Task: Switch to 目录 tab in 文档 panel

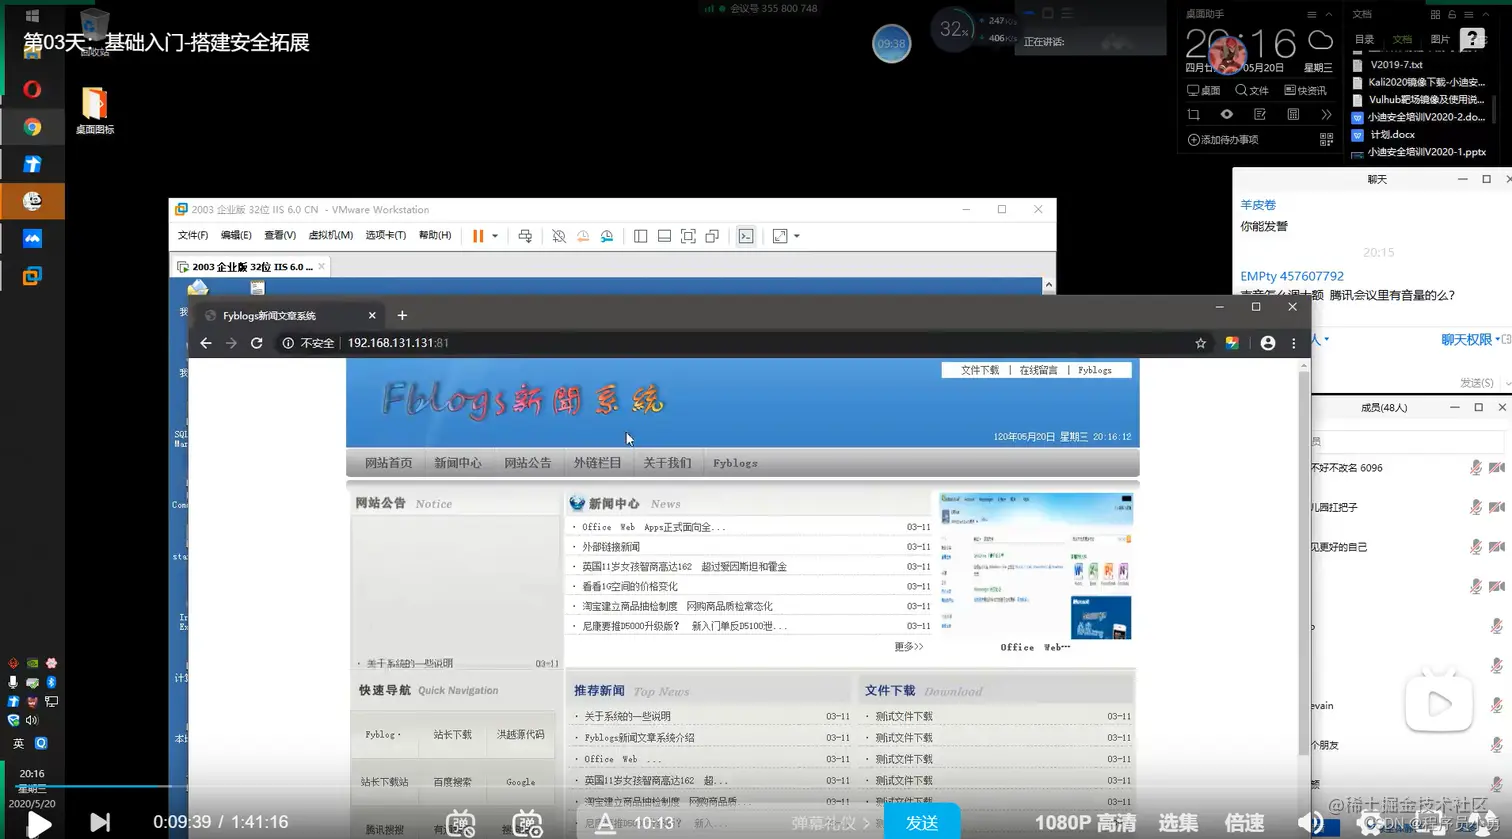Action: 1364,39
